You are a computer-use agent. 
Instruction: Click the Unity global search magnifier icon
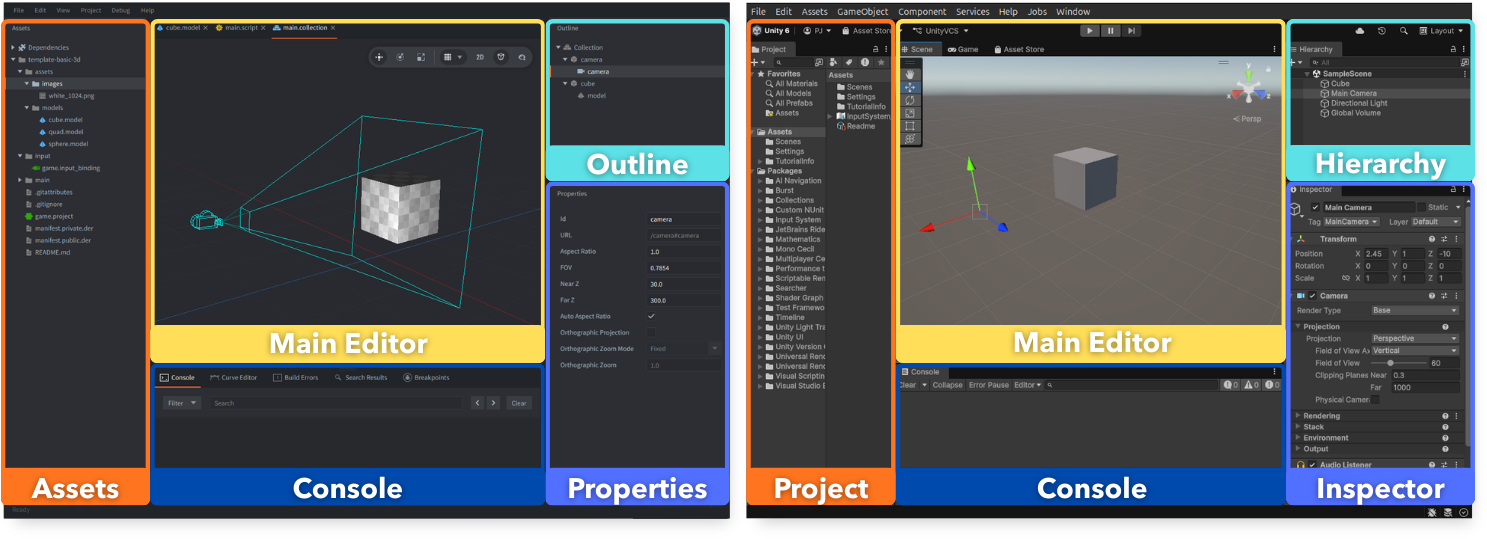[x=1404, y=31]
